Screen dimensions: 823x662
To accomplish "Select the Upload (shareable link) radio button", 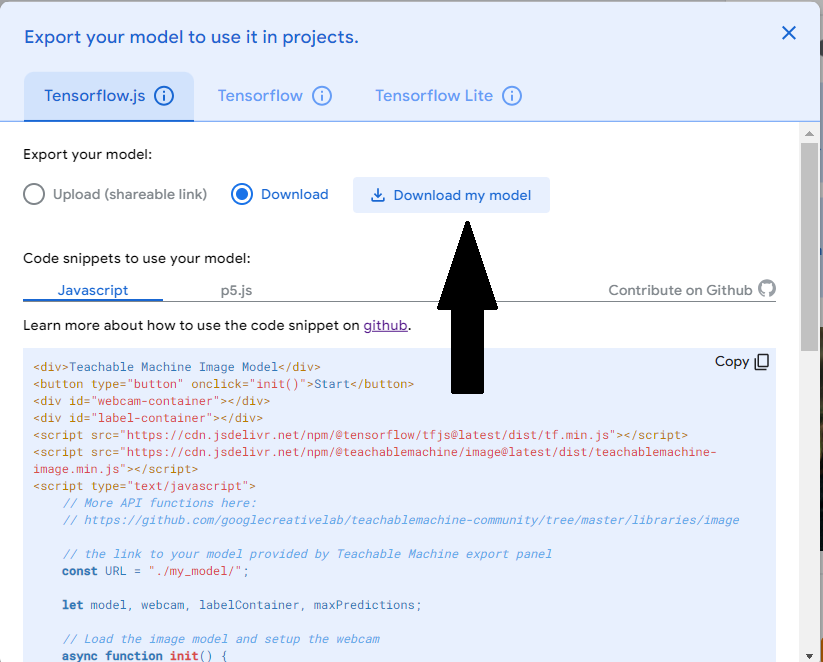I will click(x=34, y=194).
